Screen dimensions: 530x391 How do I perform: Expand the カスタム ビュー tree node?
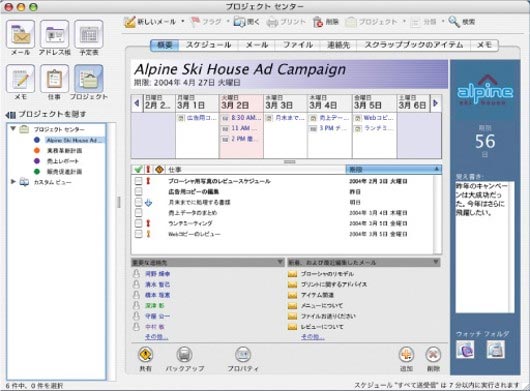pos(13,182)
